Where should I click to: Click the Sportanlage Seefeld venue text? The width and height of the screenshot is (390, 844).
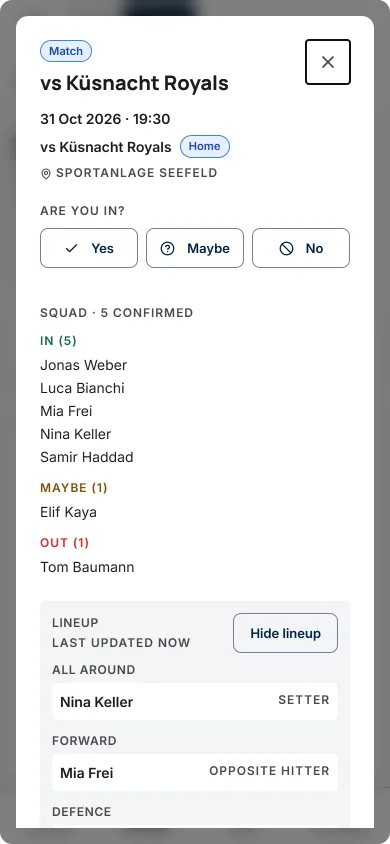[x=137, y=173]
